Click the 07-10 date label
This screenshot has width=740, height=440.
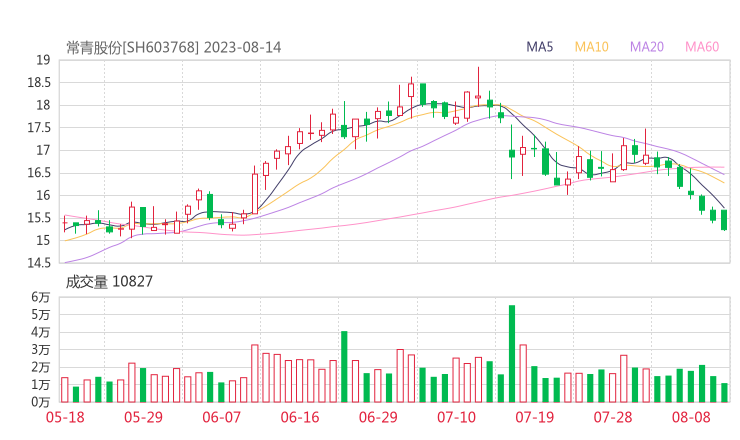click(x=456, y=417)
